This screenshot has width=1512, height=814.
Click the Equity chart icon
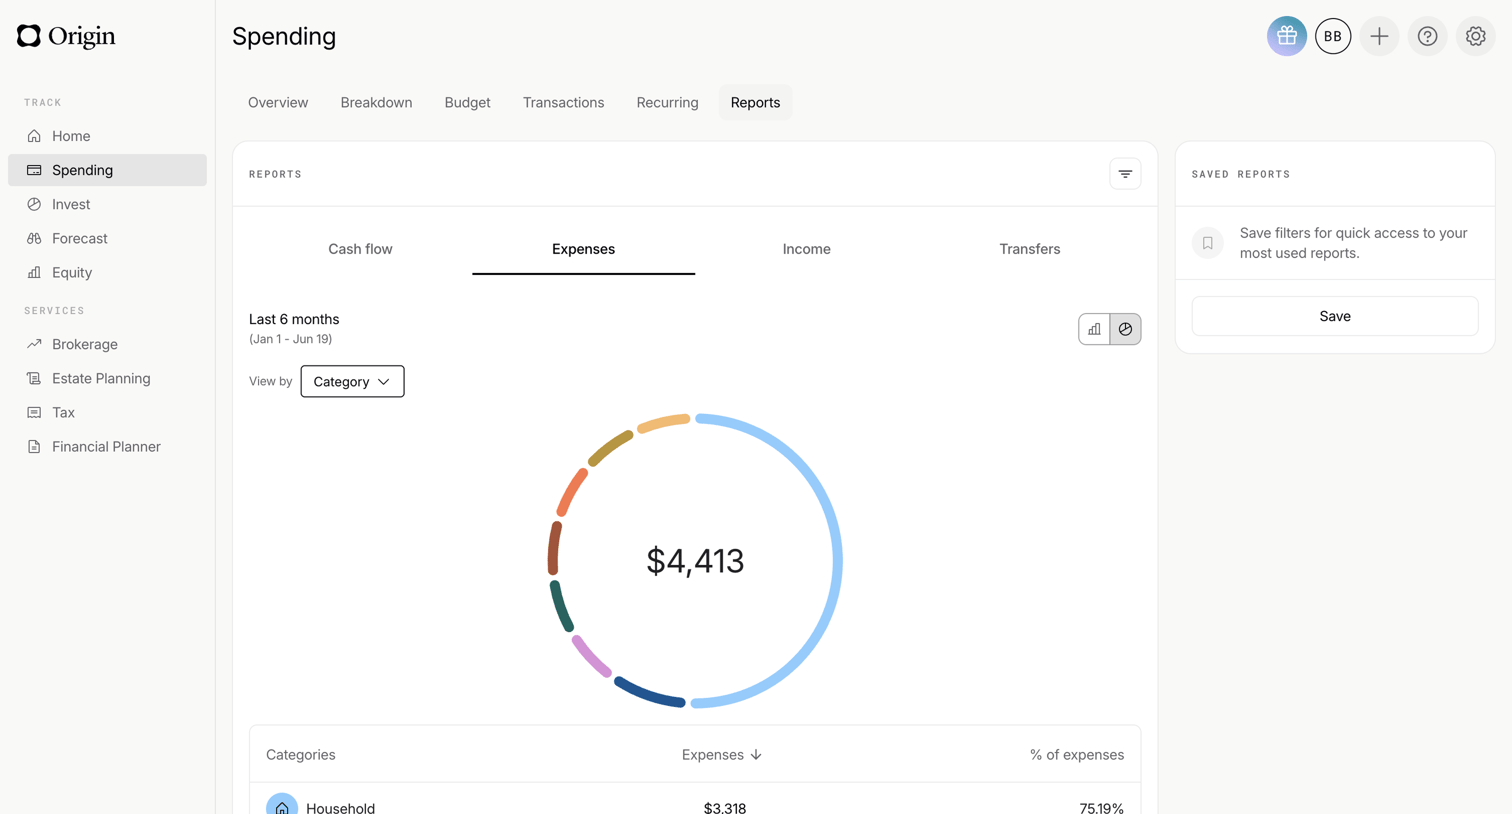[34, 272]
